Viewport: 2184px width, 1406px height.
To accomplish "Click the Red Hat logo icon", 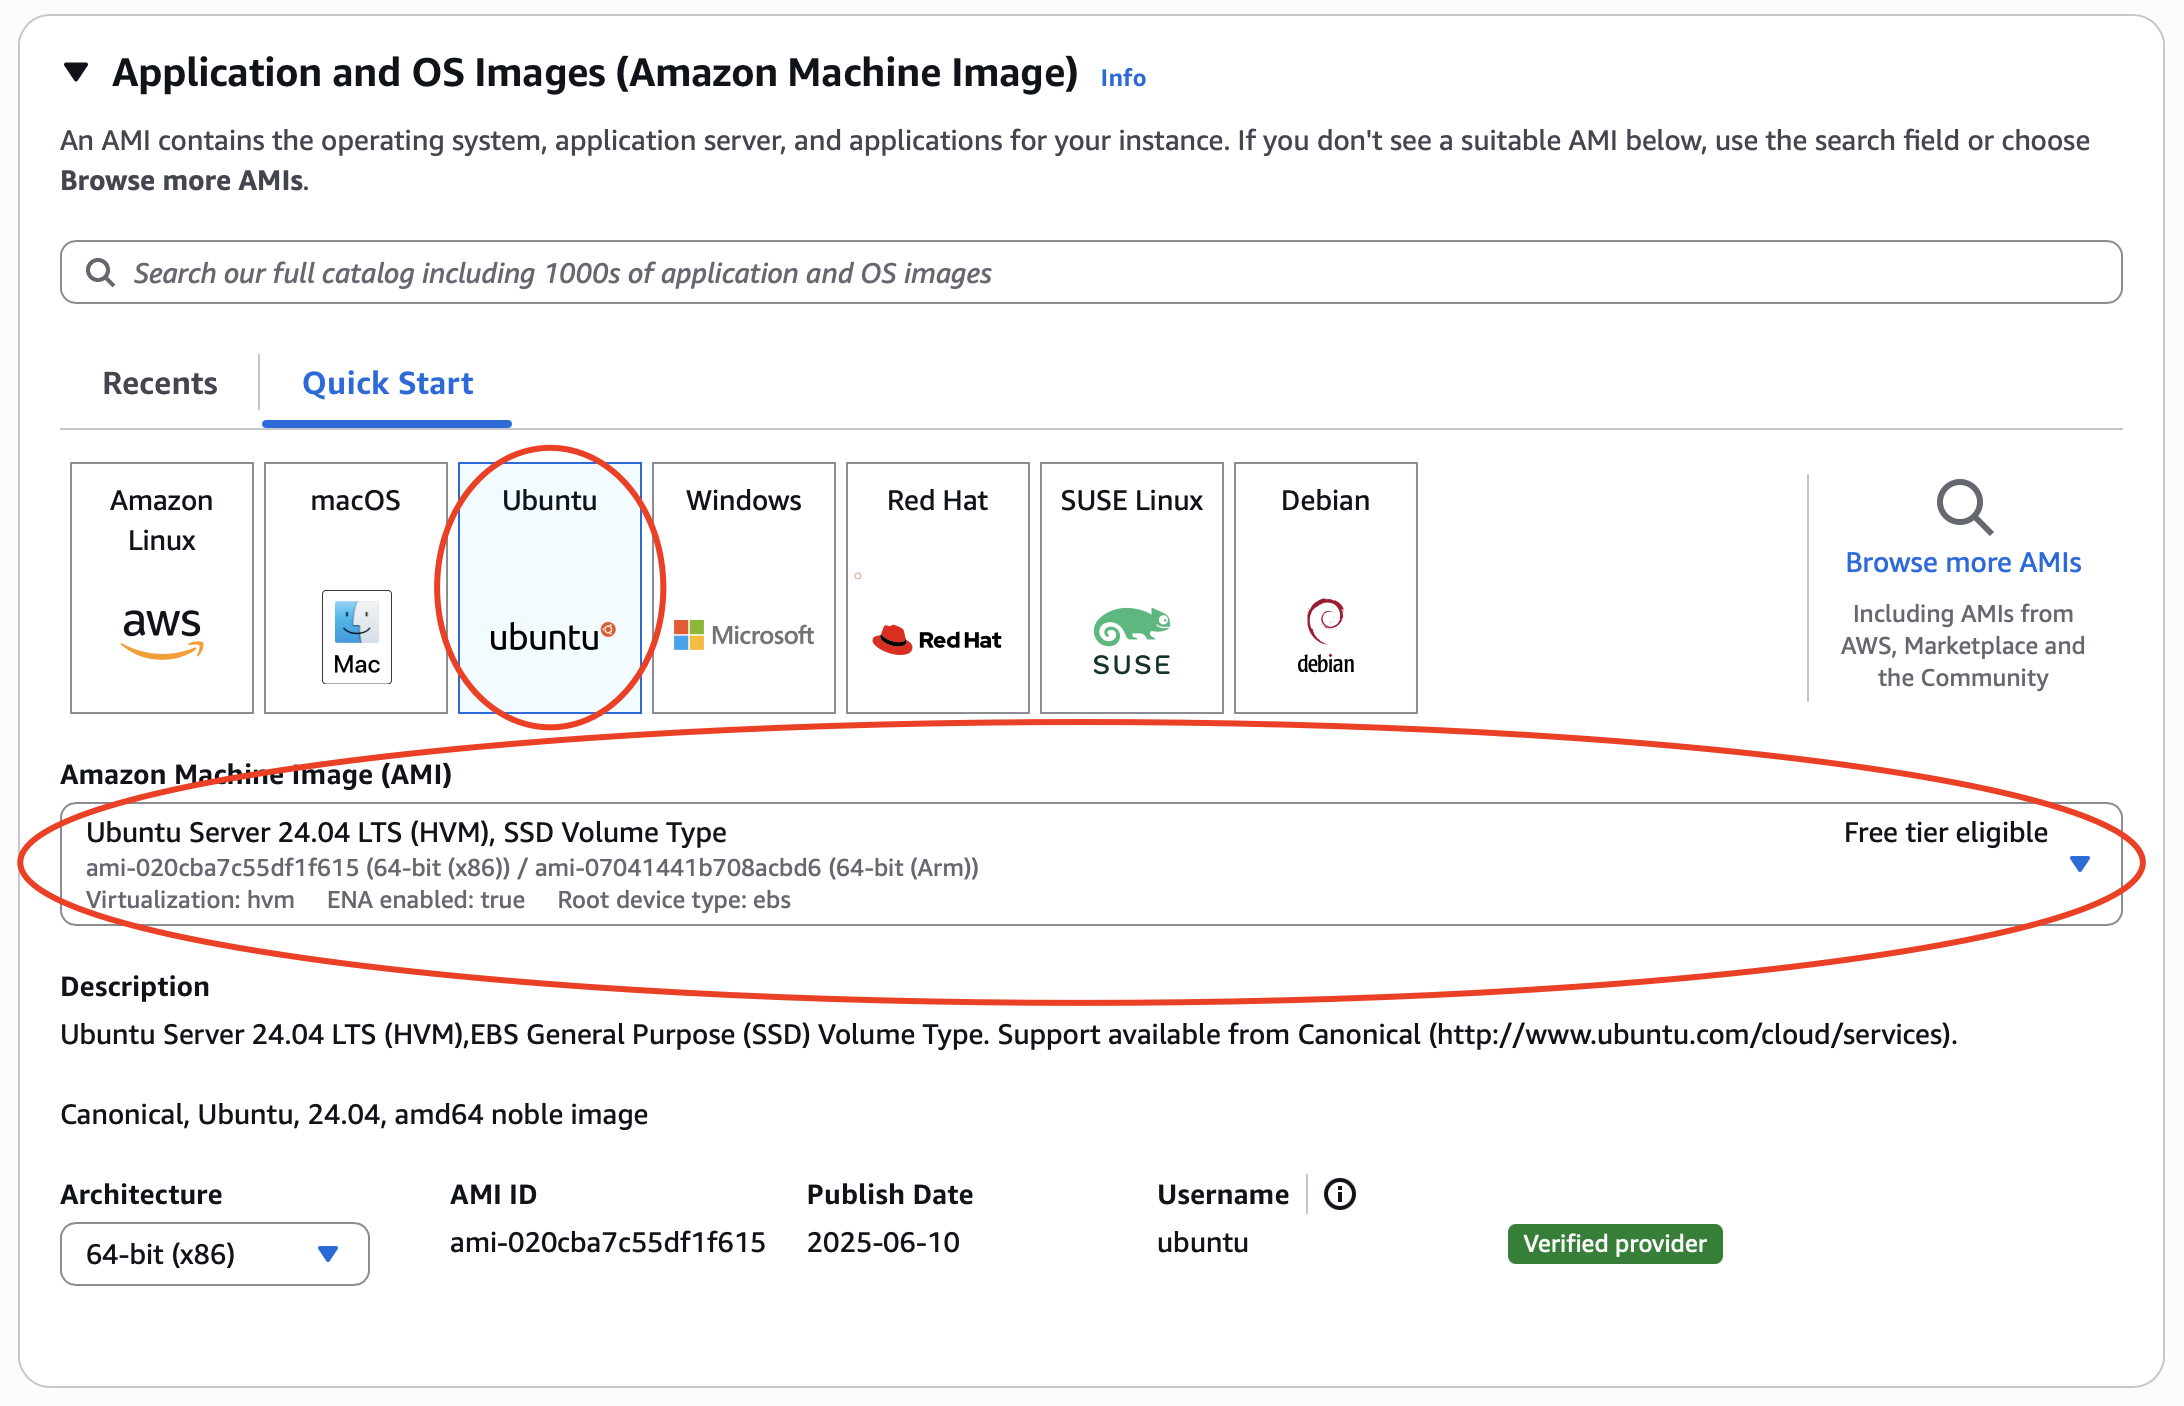I will point(936,640).
